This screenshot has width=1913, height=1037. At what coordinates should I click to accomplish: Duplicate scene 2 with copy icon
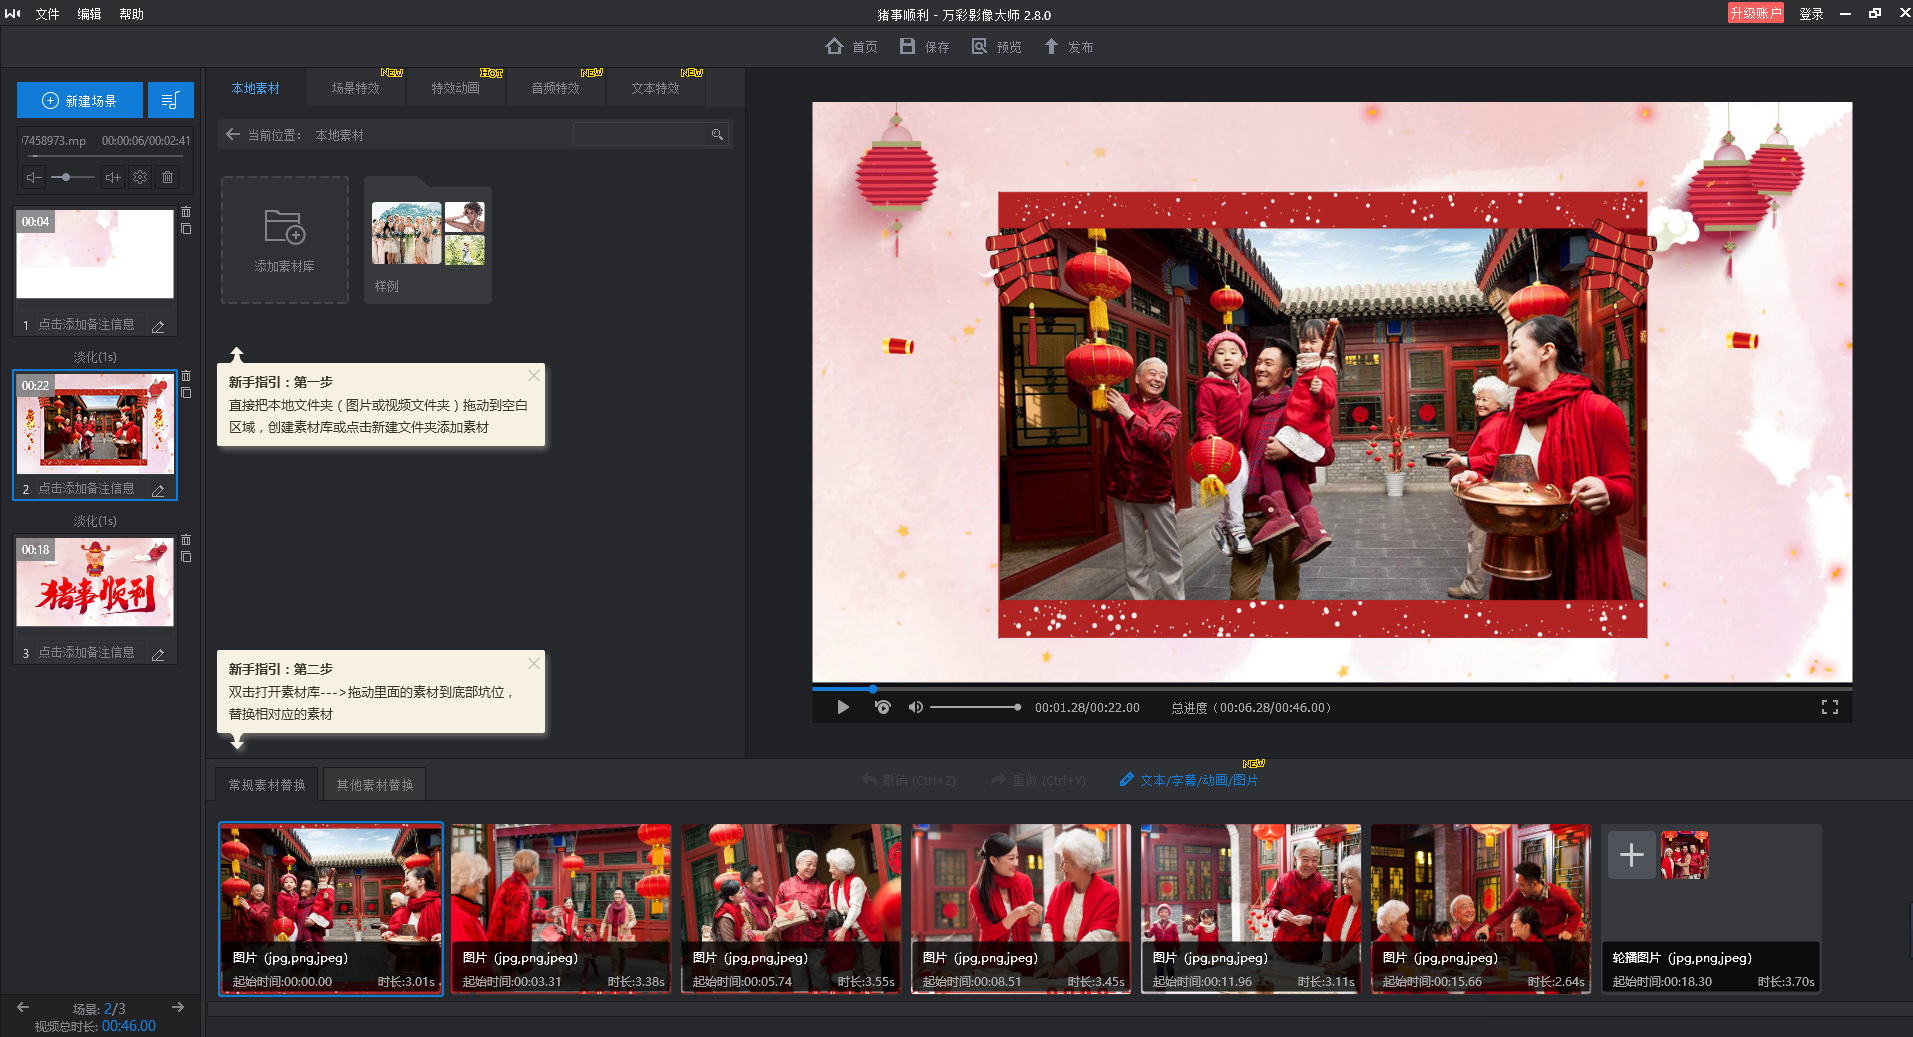coord(186,393)
